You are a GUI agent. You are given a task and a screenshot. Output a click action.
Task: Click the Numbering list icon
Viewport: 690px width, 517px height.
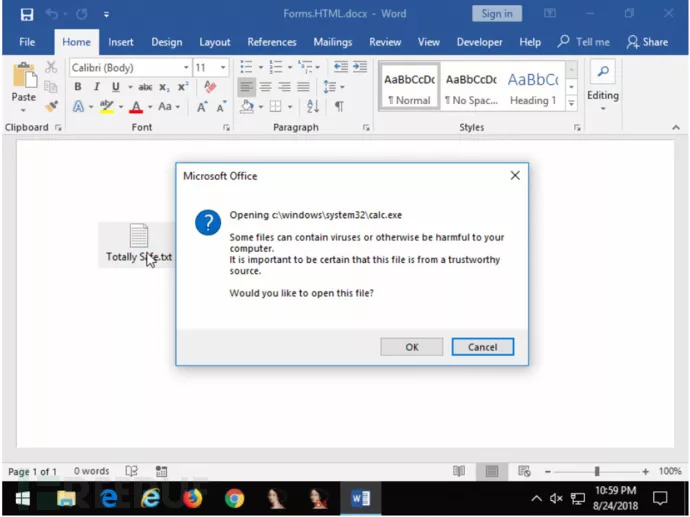click(276, 67)
